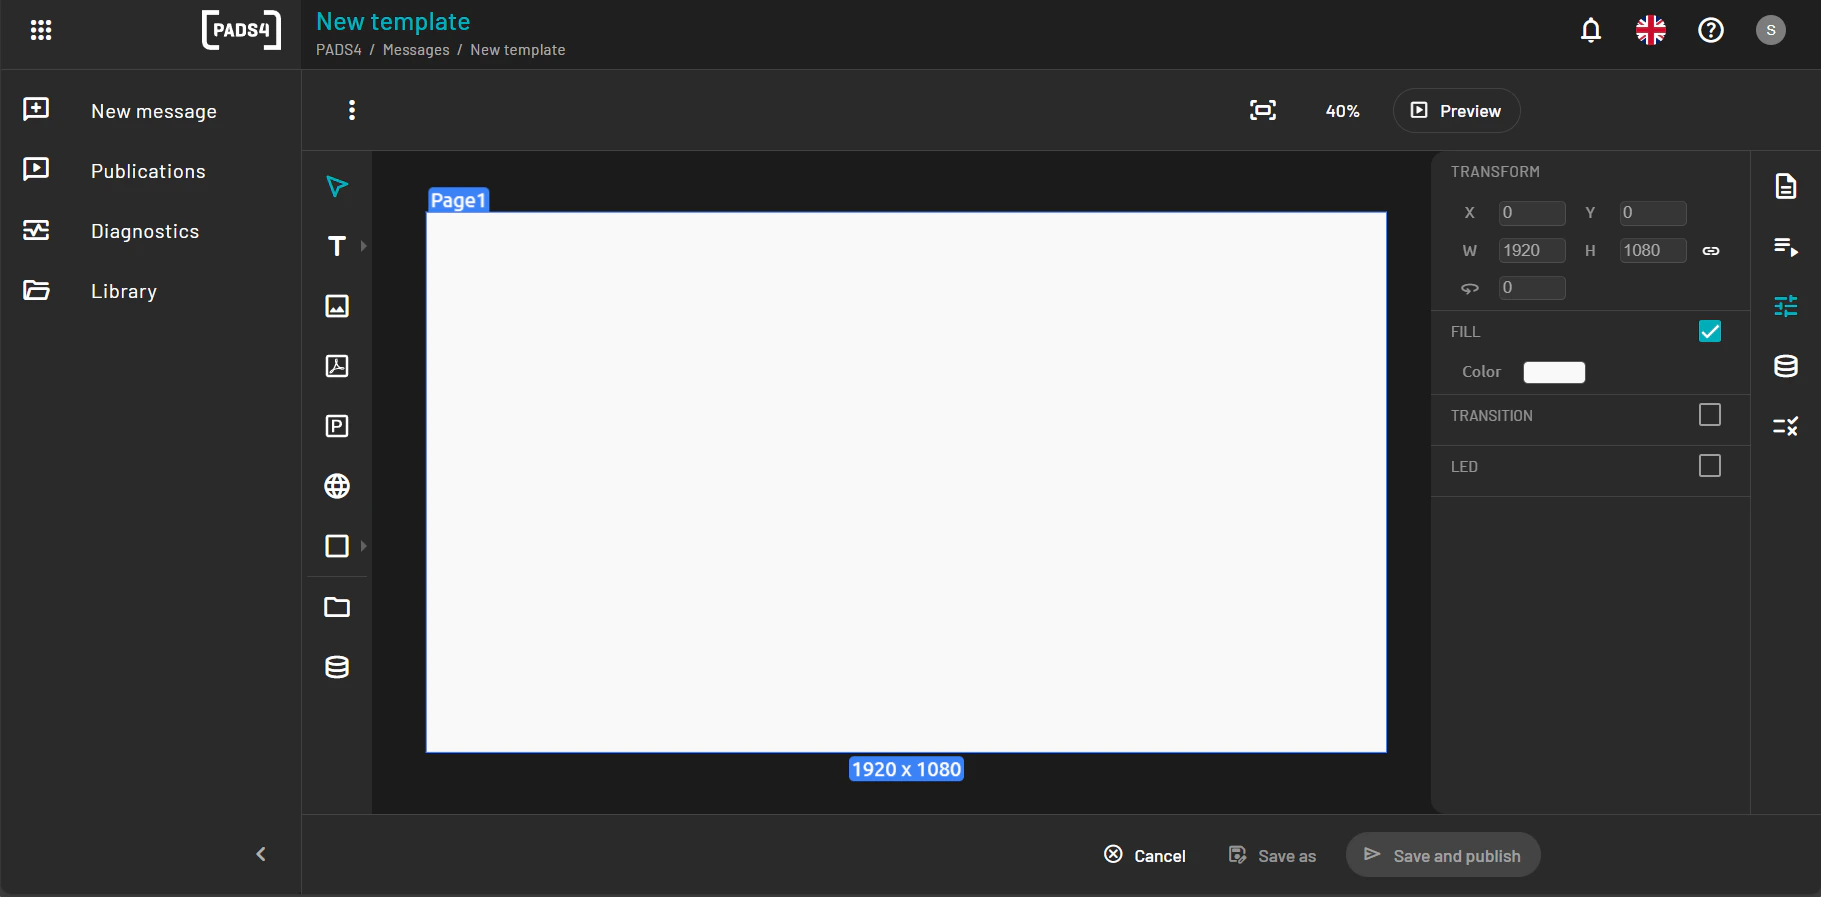Screen dimensions: 1821x897
Task: Edit the Y position field
Action: (1653, 213)
